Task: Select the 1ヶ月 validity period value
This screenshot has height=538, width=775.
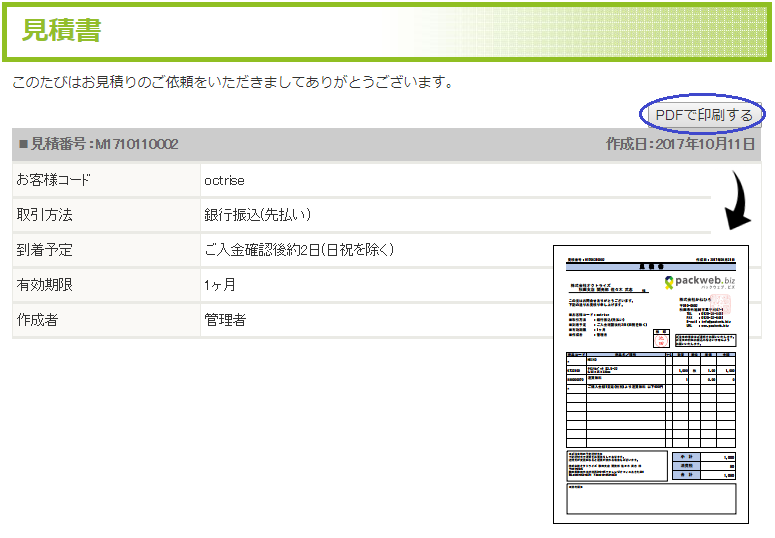Action: (x=220, y=285)
